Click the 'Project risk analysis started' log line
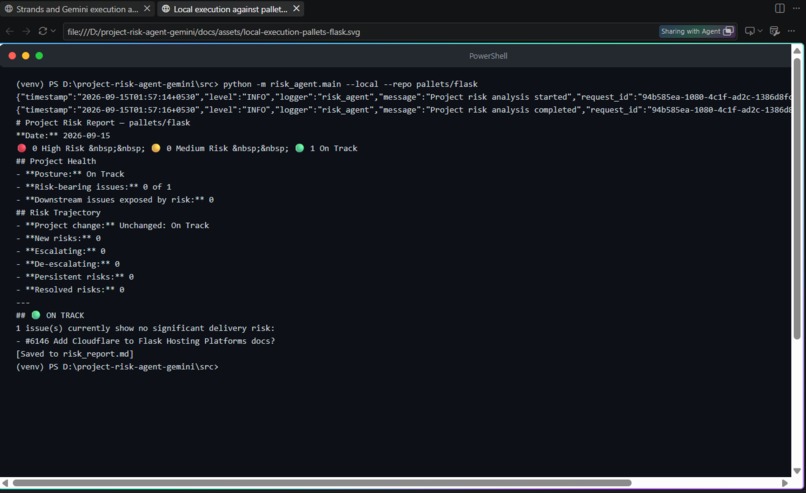 coord(404,97)
